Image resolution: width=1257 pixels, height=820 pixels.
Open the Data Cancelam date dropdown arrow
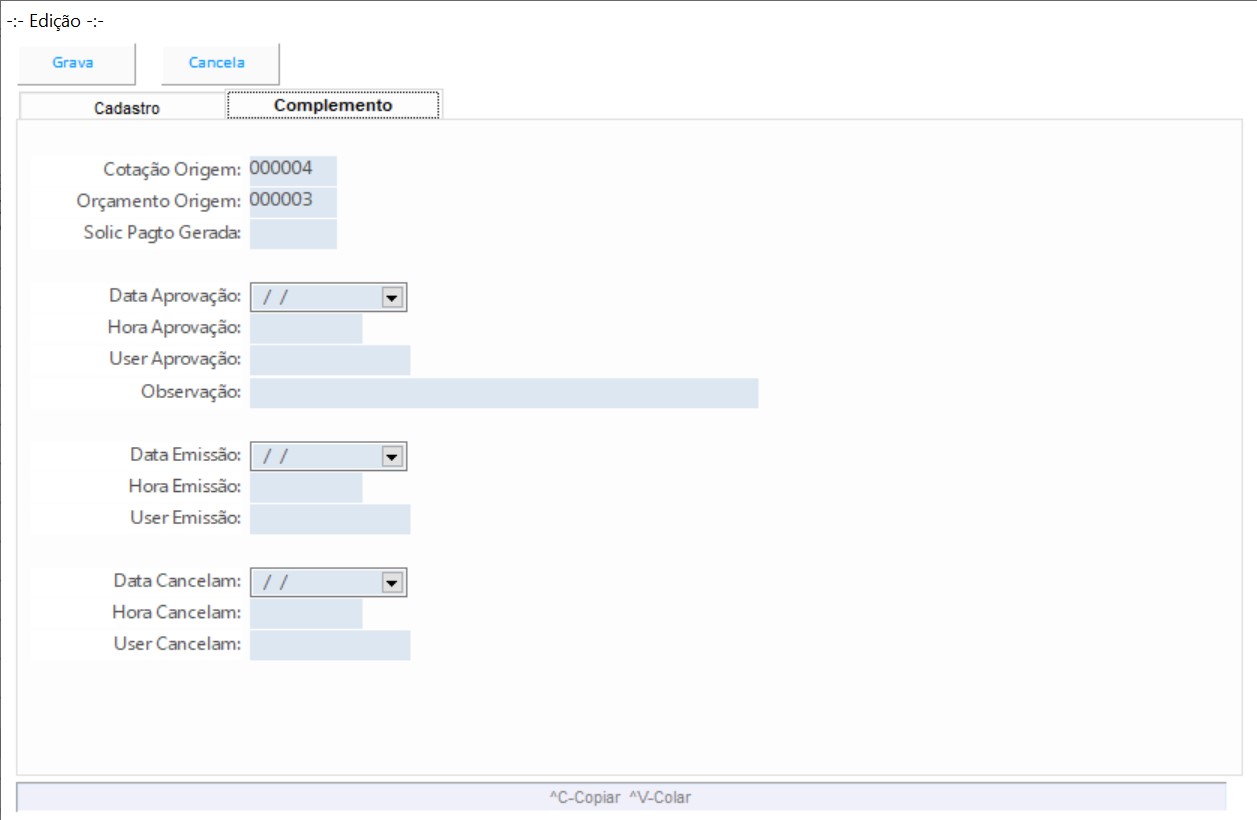pyautogui.click(x=391, y=582)
